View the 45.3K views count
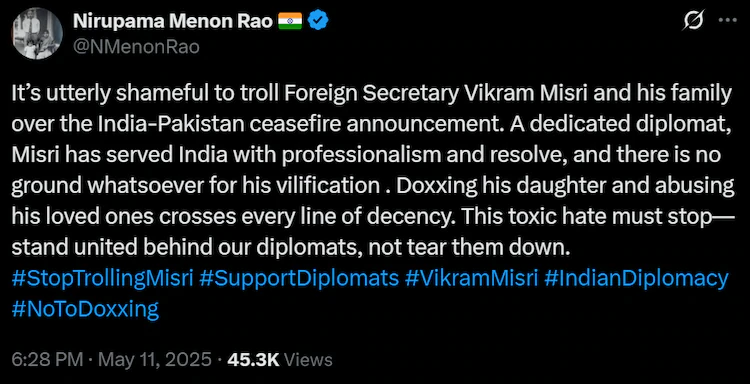750x384 pixels. pos(254,360)
